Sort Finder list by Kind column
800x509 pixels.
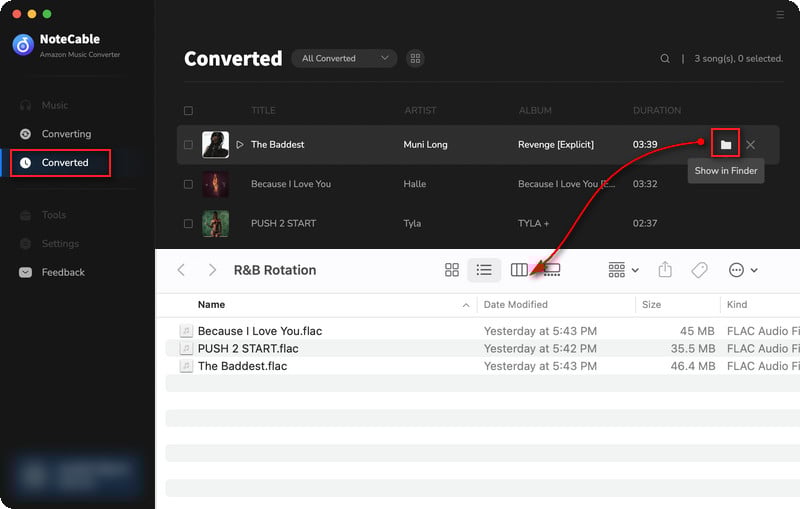pos(737,304)
